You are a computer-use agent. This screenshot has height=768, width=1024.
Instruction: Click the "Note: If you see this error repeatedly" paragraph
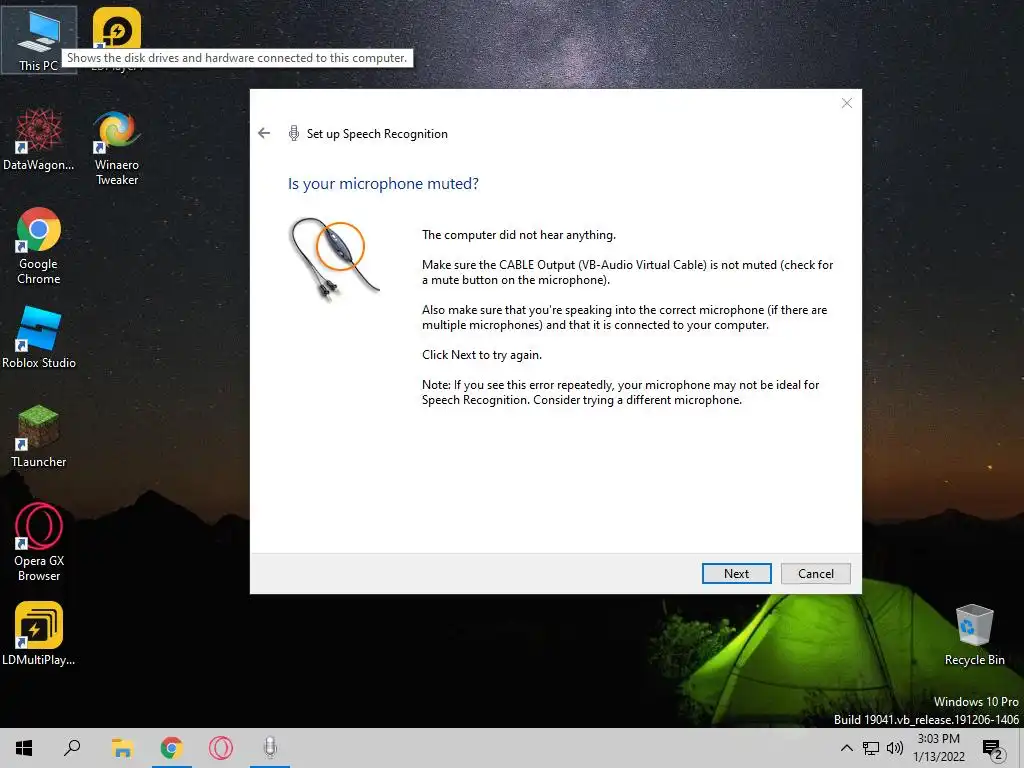pos(620,392)
